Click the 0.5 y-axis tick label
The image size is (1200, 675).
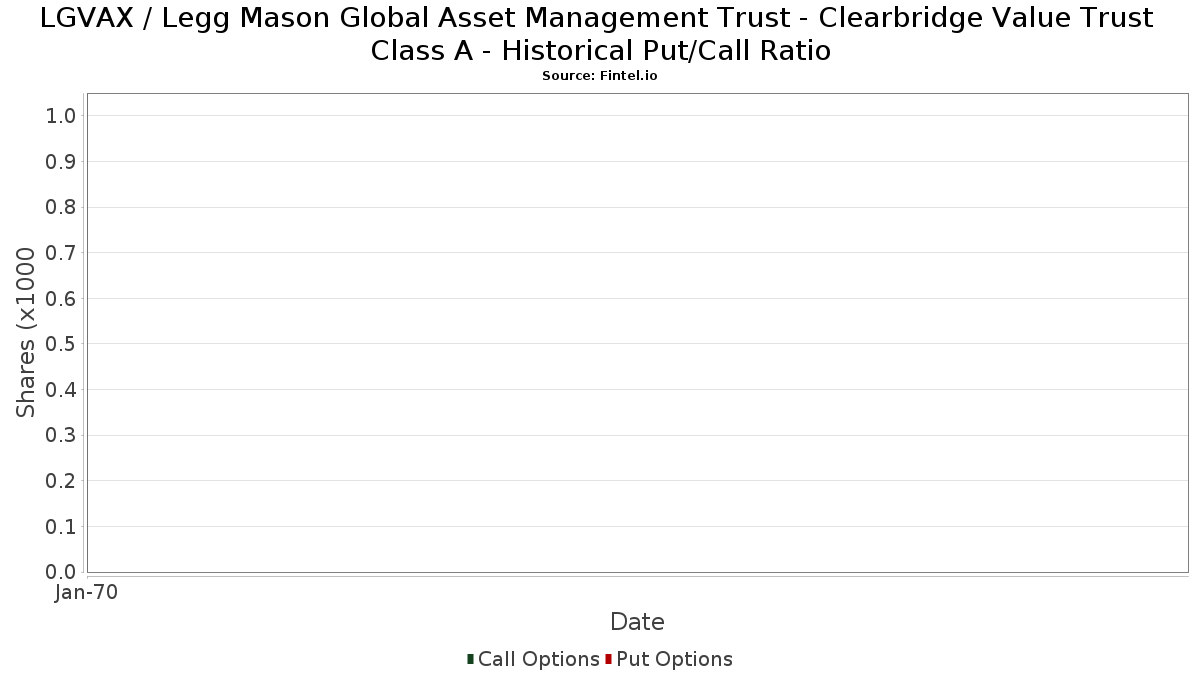click(x=61, y=344)
